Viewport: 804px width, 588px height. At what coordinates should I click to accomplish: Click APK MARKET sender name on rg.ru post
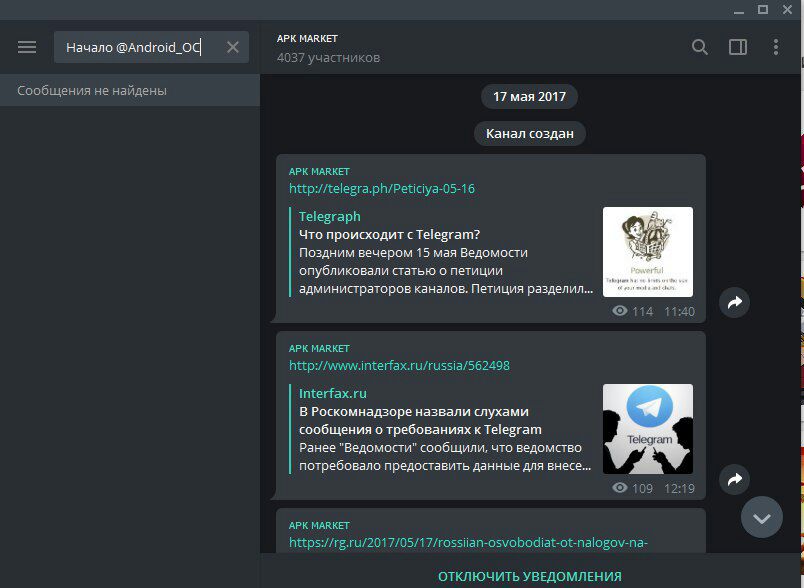tap(319, 525)
